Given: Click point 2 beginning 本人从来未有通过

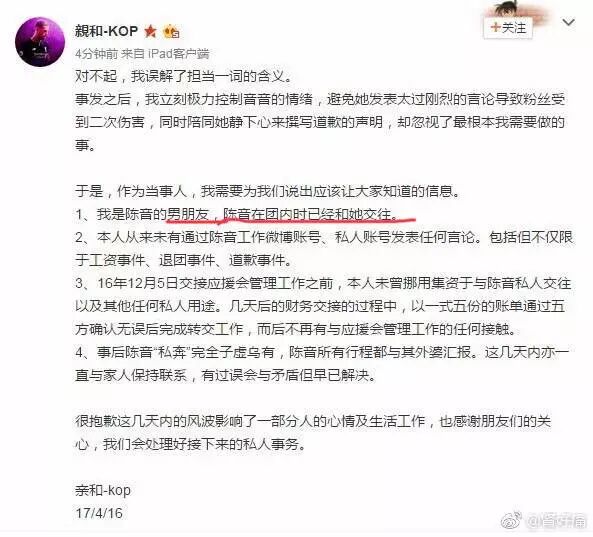Looking at the screenshot, I should [x=324, y=249].
